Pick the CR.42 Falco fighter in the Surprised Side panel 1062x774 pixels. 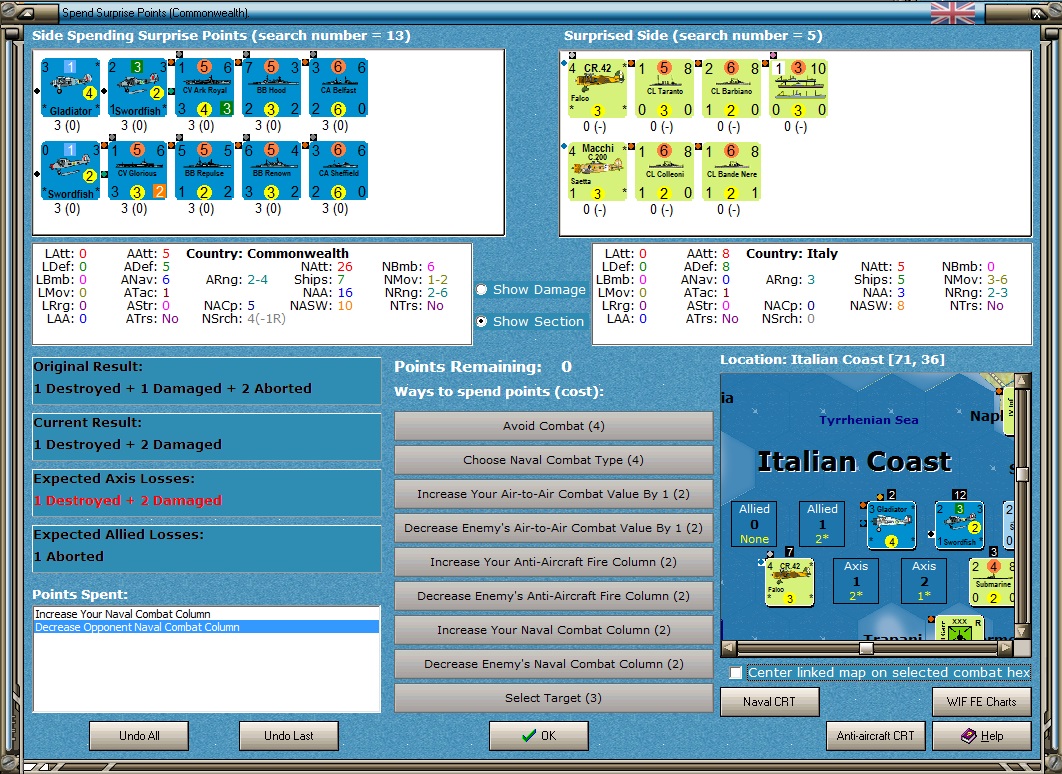tap(597, 88)
